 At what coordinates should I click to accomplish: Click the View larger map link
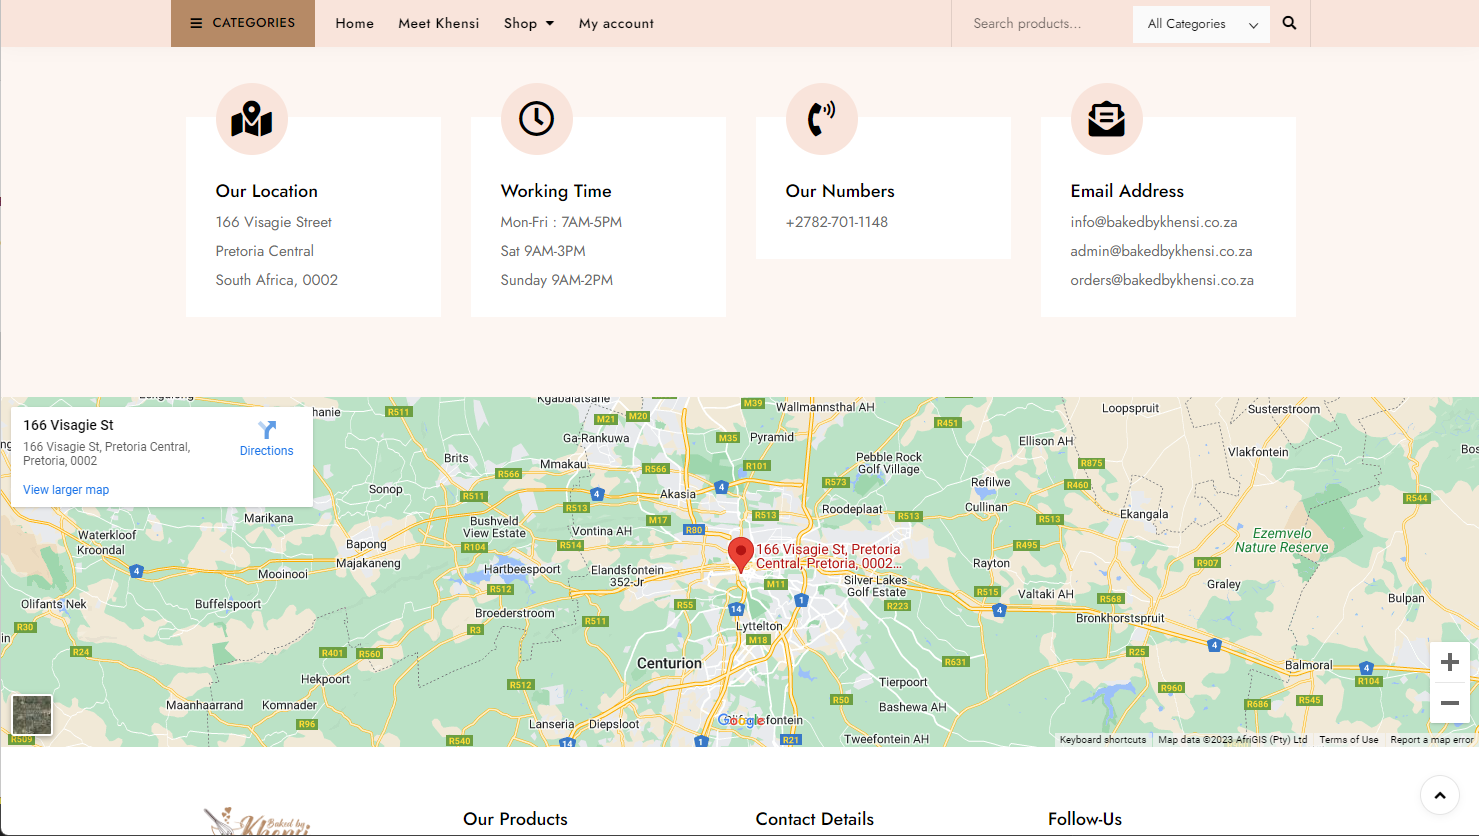66,490
